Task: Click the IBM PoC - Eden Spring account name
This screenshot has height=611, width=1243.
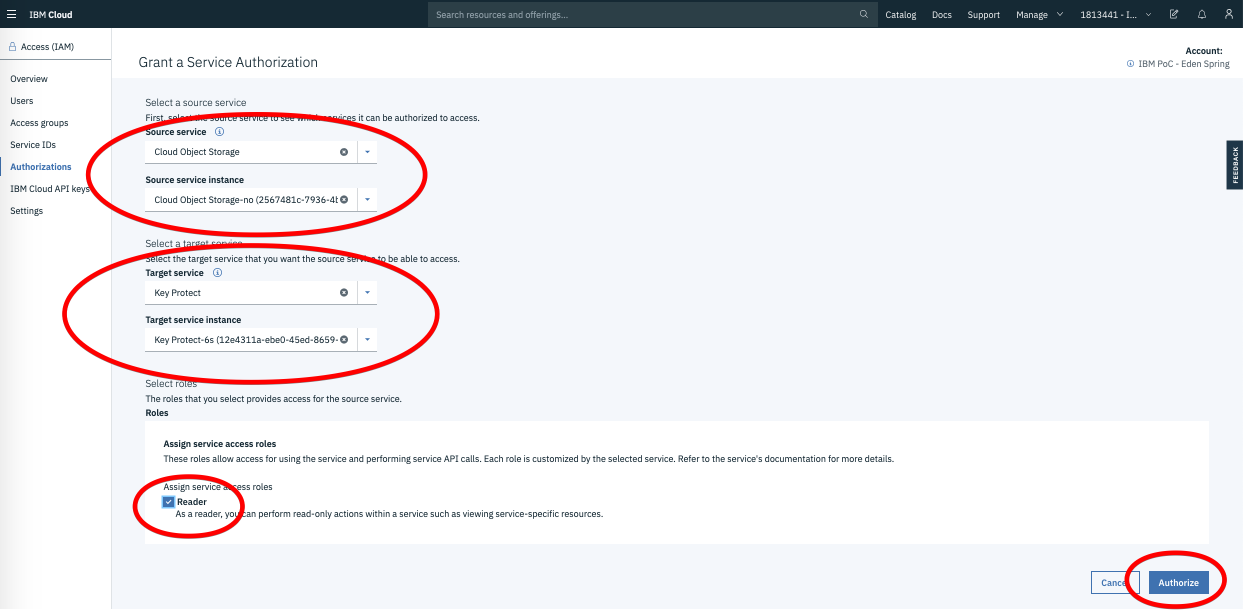Action: [1184, 64]
